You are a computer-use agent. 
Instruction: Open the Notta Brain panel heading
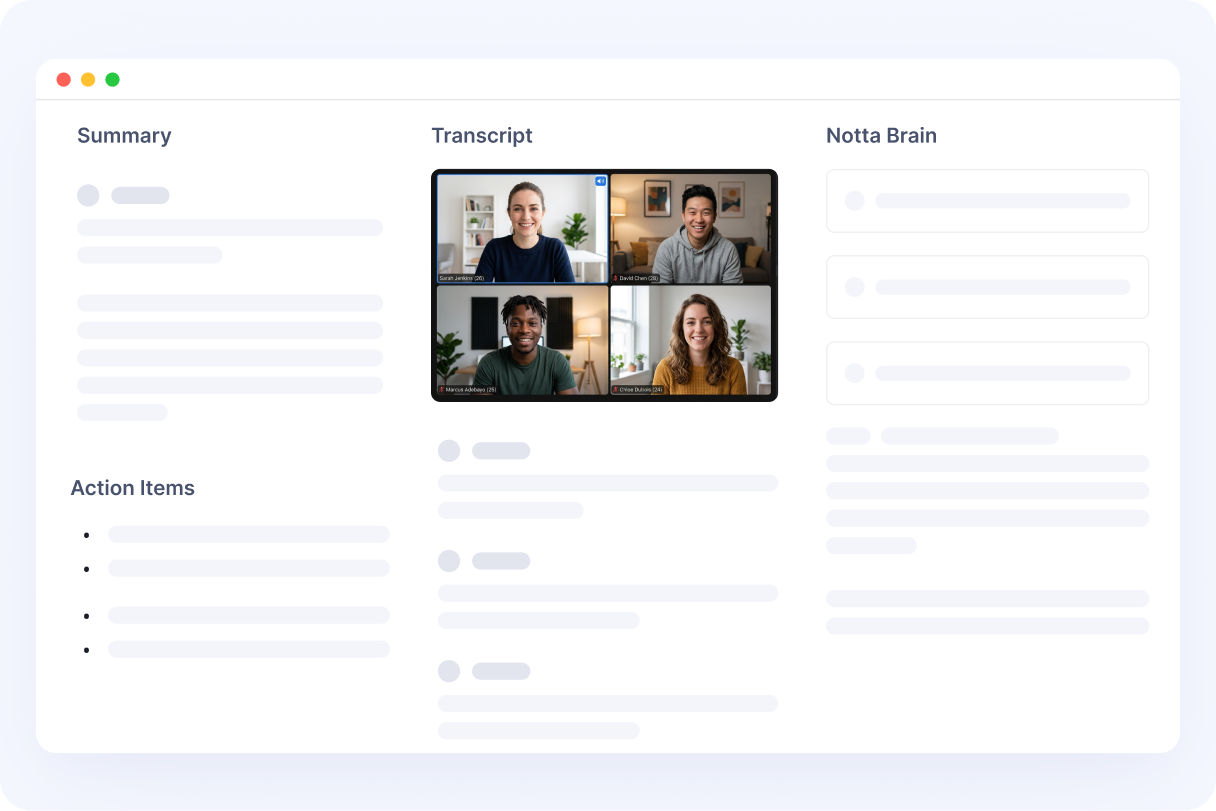[x=881, y=136]
